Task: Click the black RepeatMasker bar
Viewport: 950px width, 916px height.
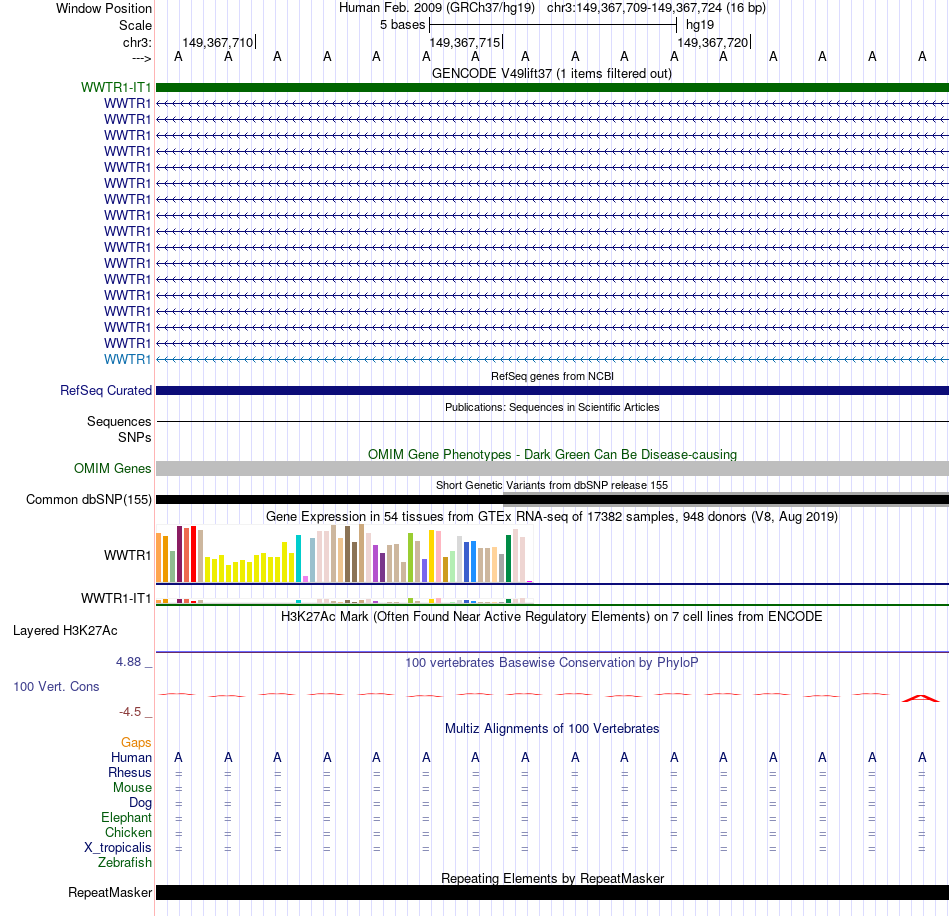Action: coord(552,892)
